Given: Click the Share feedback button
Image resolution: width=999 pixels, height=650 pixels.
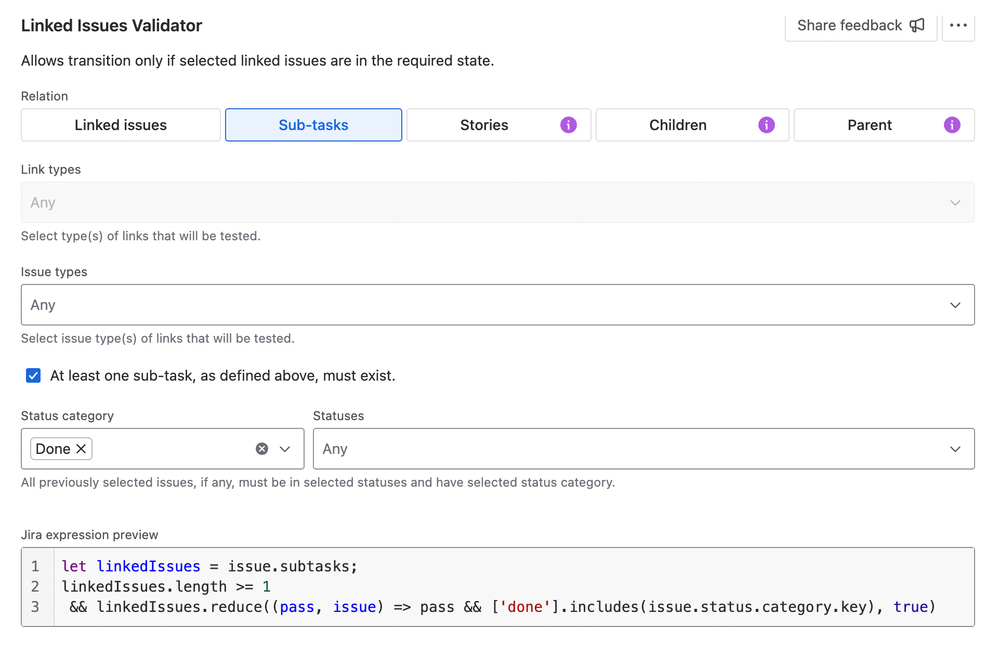Looking at the screenshot, I should 850,25.
